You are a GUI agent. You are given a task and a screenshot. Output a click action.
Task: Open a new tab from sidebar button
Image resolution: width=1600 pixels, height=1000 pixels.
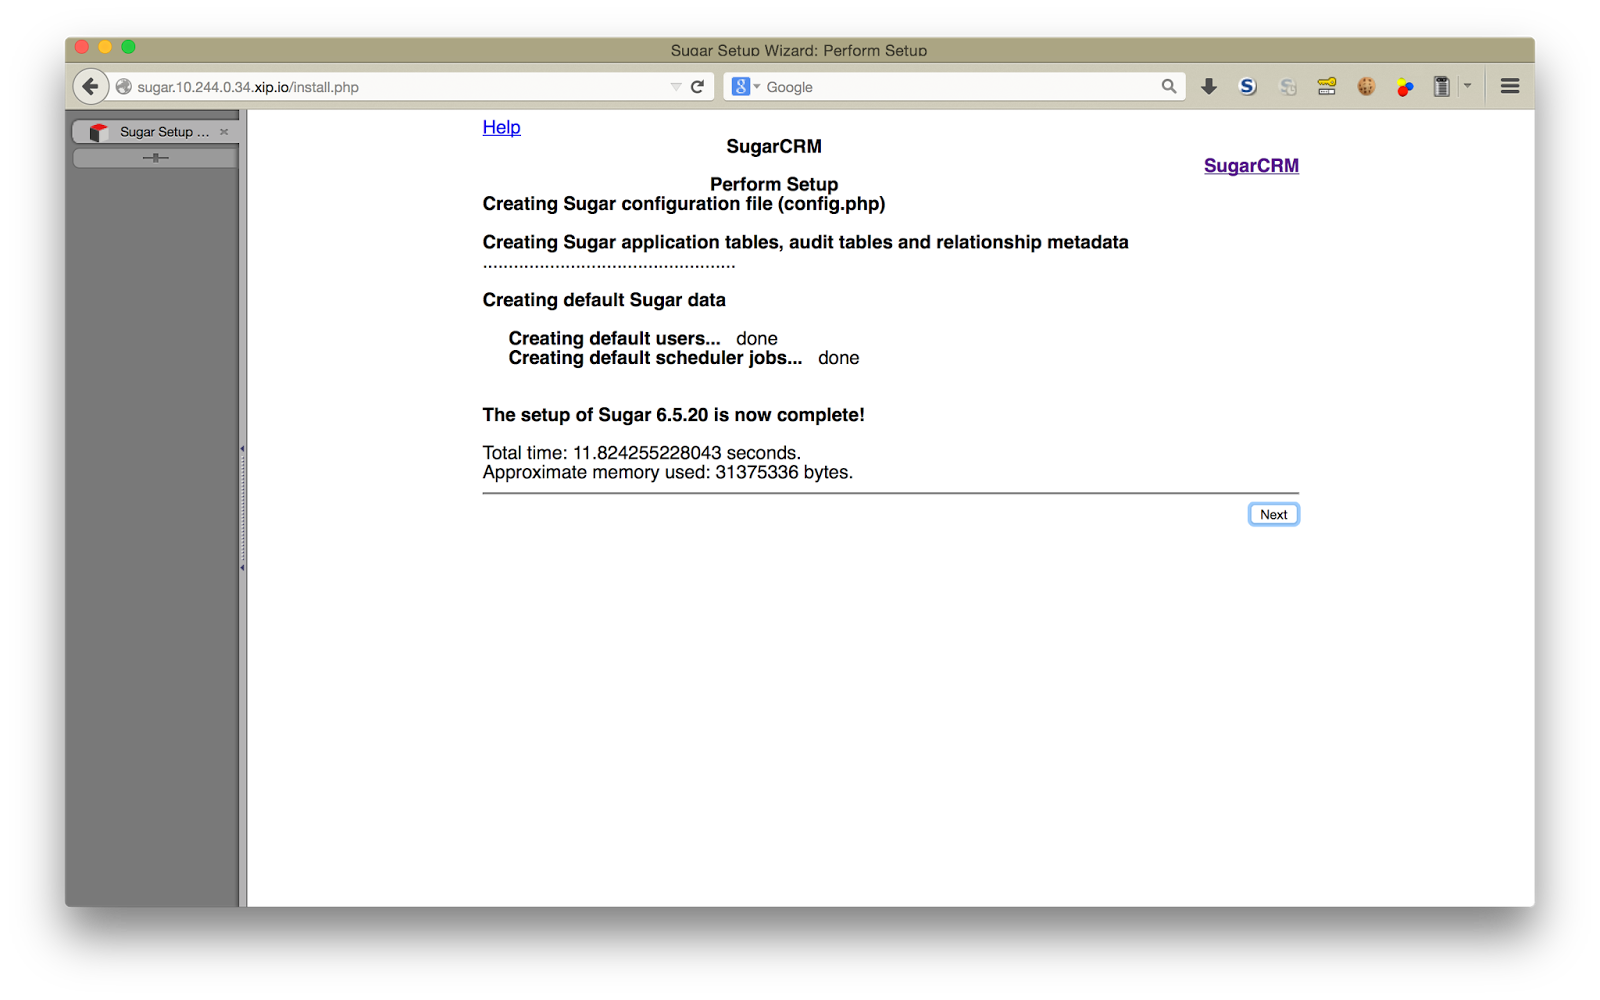point(155,158)
